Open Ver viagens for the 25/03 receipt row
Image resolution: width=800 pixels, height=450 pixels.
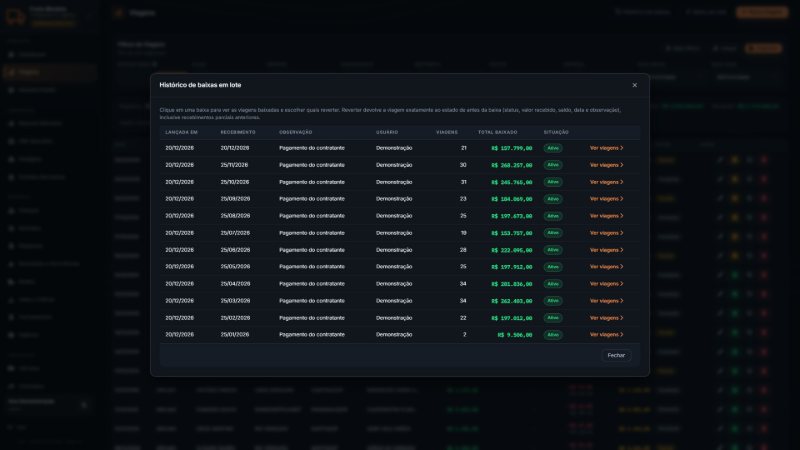(x=607, y=301)
